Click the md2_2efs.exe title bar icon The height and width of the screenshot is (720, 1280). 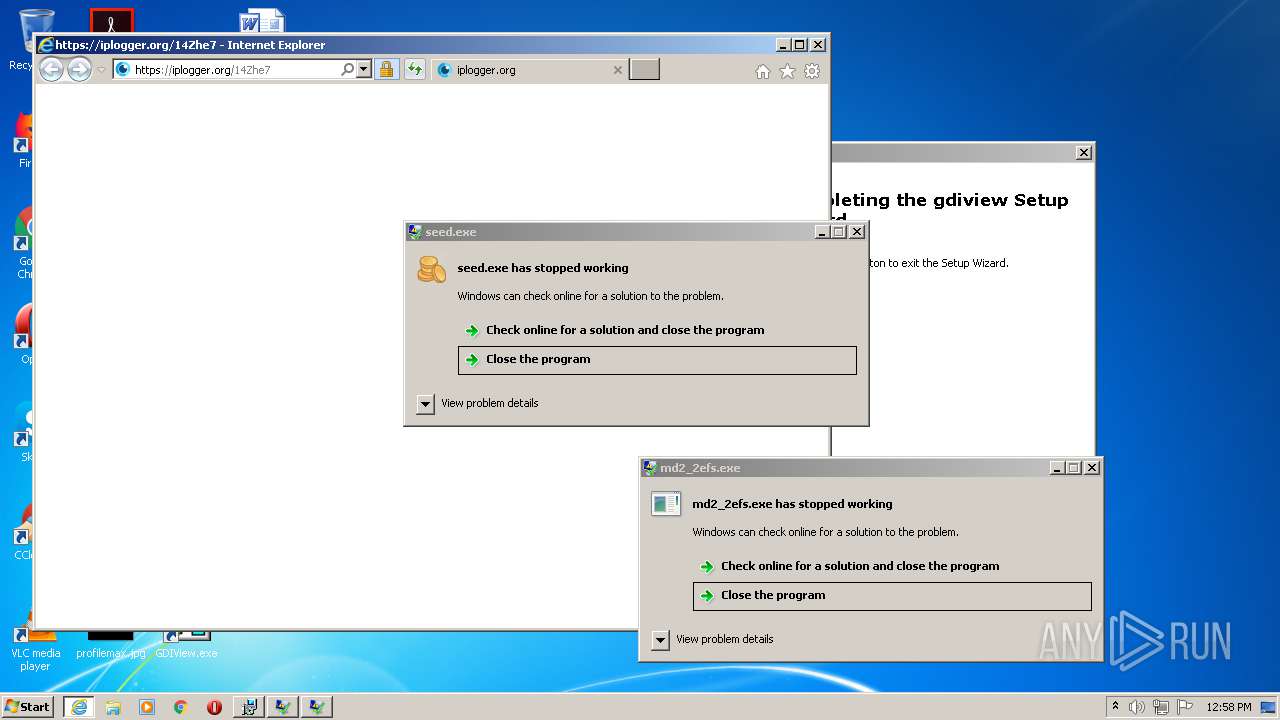click(x=650, y=468)
